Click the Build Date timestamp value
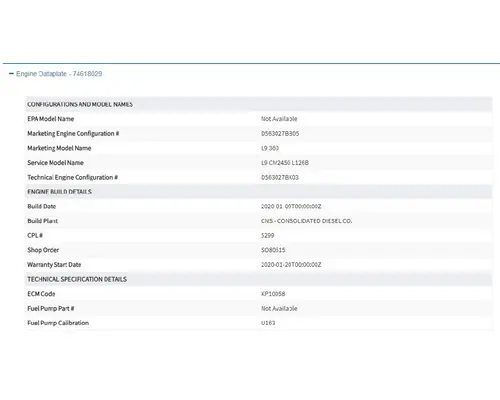This screenshot has height=400, width=500. pyautogui.click(x=291, y=207)
